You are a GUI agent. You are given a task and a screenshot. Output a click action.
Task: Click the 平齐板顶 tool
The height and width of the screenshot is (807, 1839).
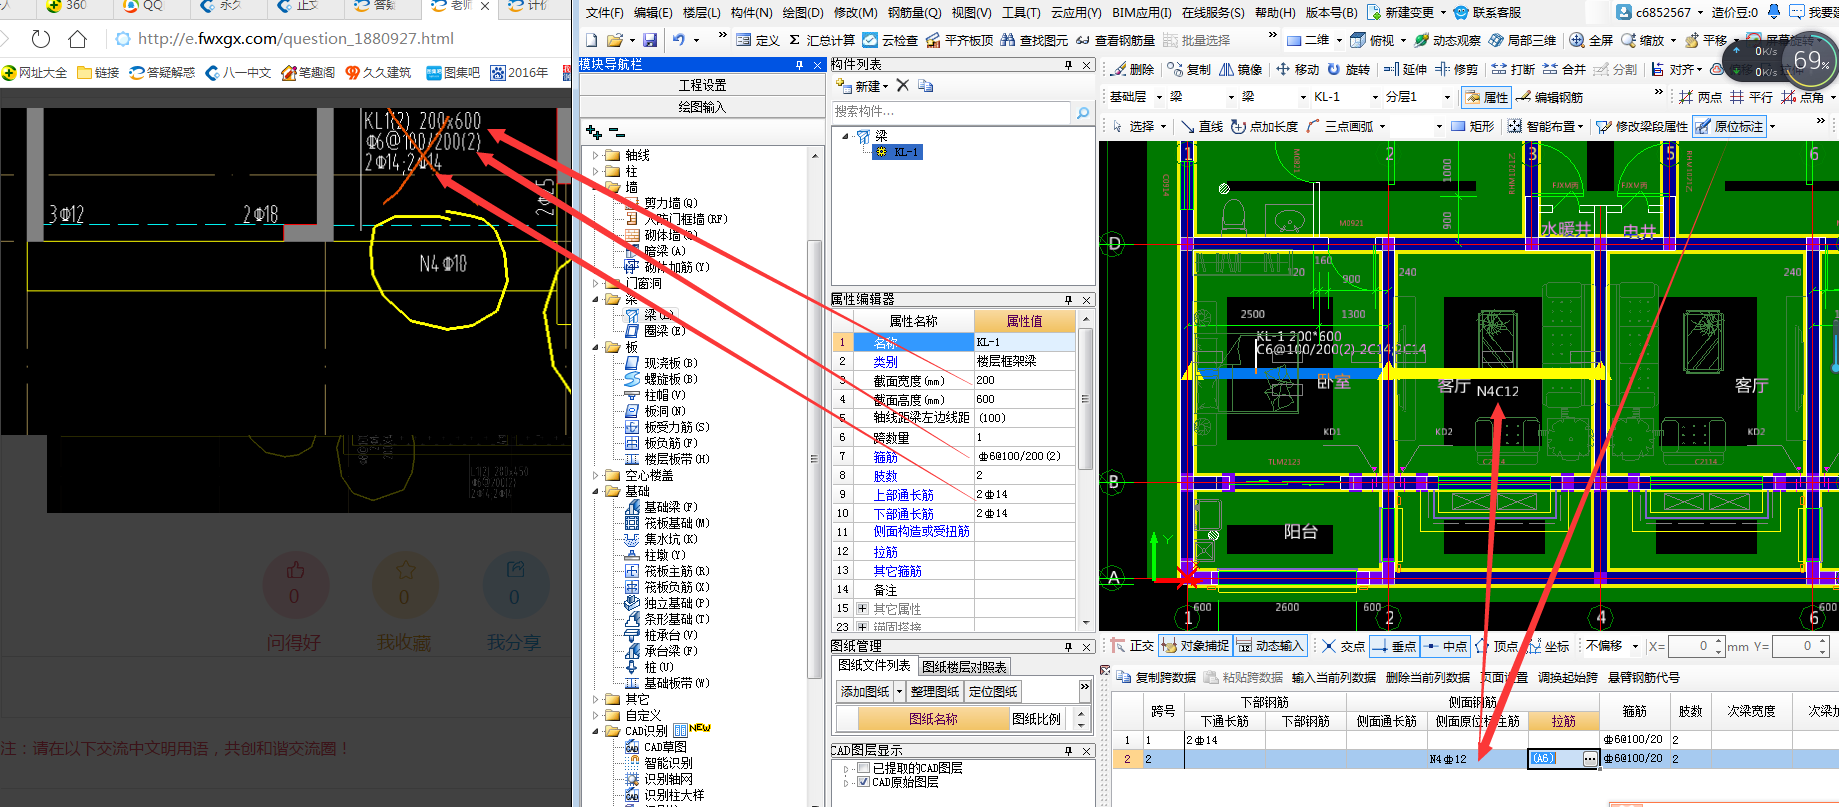(959, 40)
